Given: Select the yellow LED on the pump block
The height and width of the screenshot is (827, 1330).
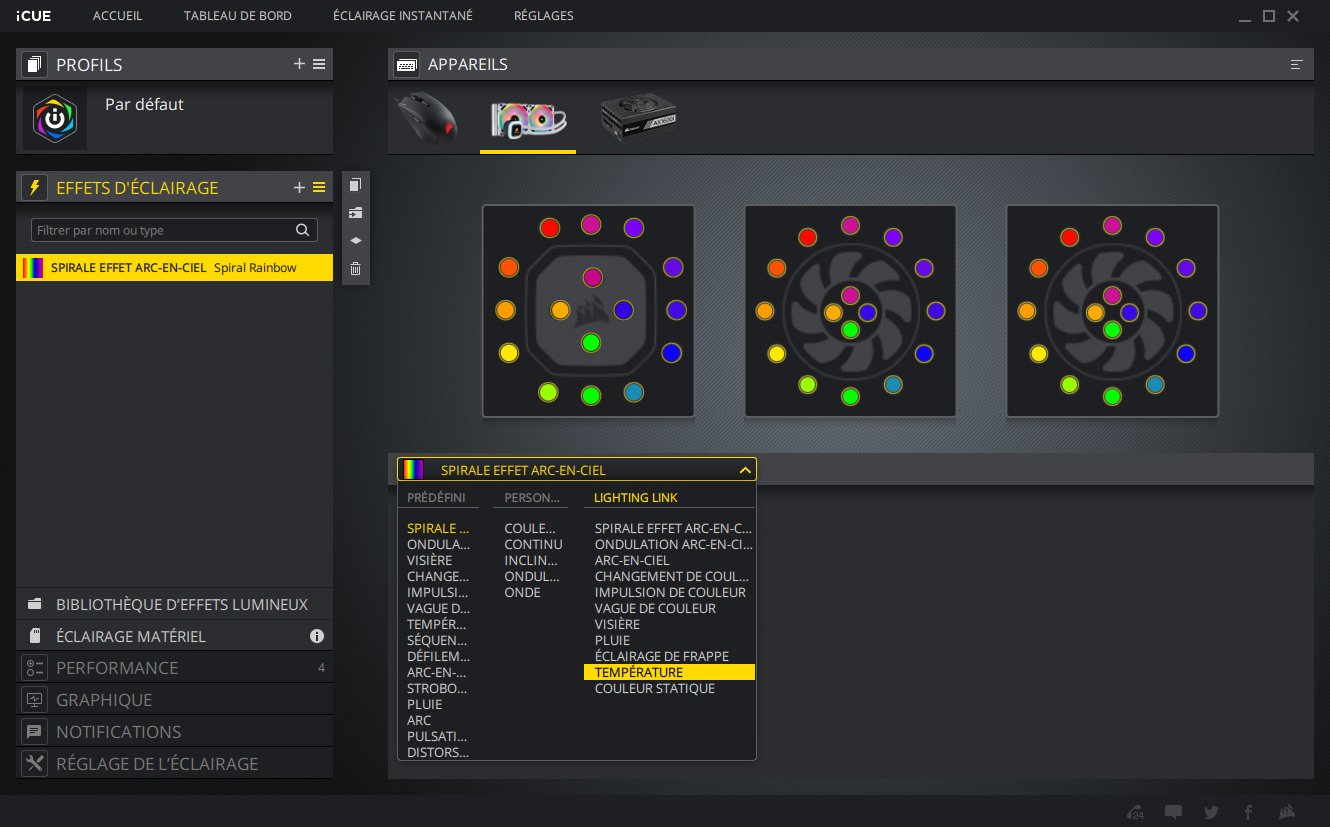Looking at the screenshot, I should [509, 352].
